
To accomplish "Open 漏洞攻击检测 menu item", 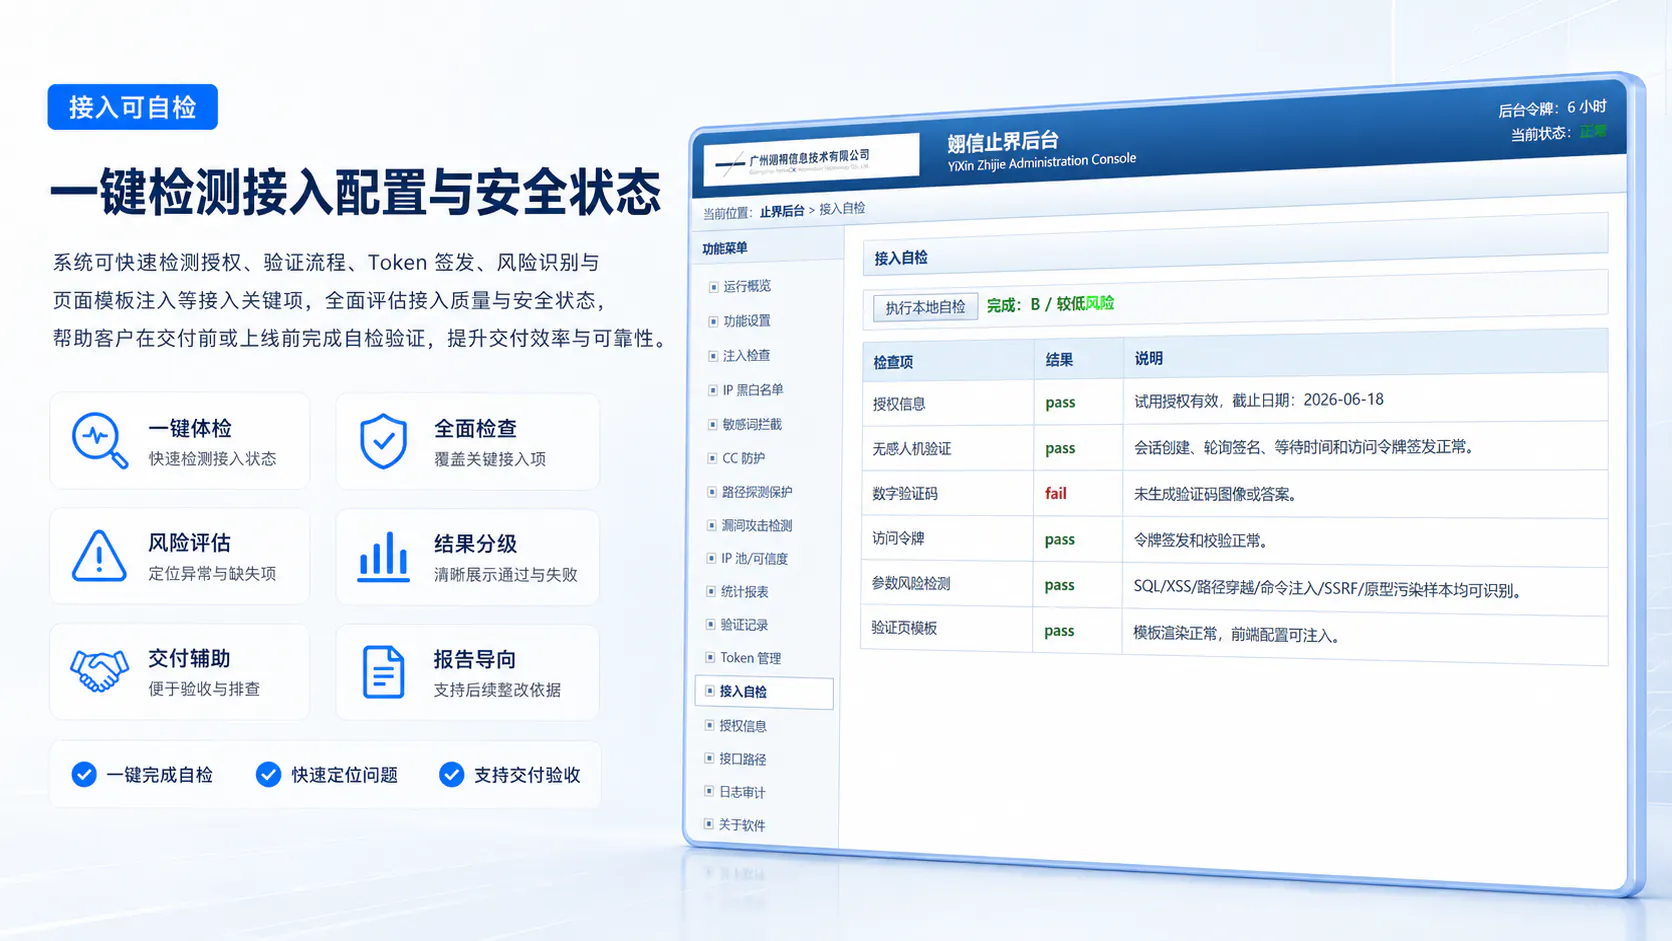I will coord(757,525).
